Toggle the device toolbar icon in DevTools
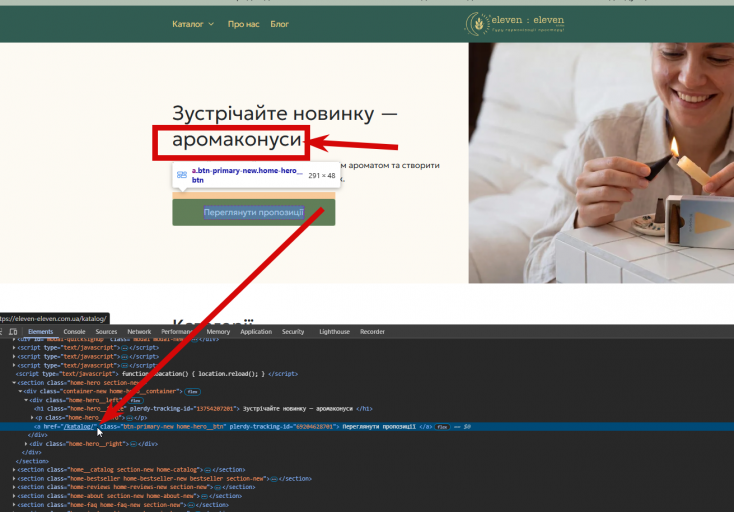The height and width of the screenshot is (512, 734). coord(13,331)
